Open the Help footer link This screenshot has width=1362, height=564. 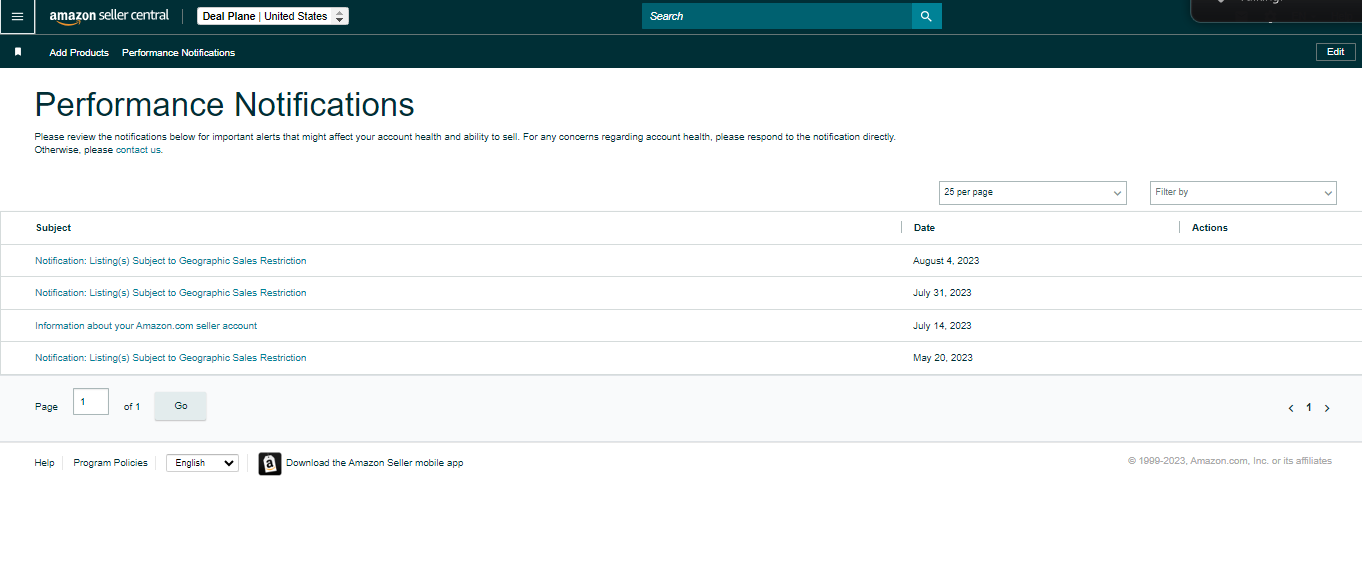pyautogui.click(x=44, y=463)
